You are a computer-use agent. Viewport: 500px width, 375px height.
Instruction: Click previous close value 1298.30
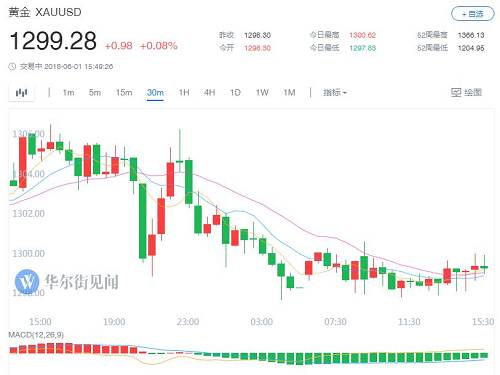[x=257, y=35]
